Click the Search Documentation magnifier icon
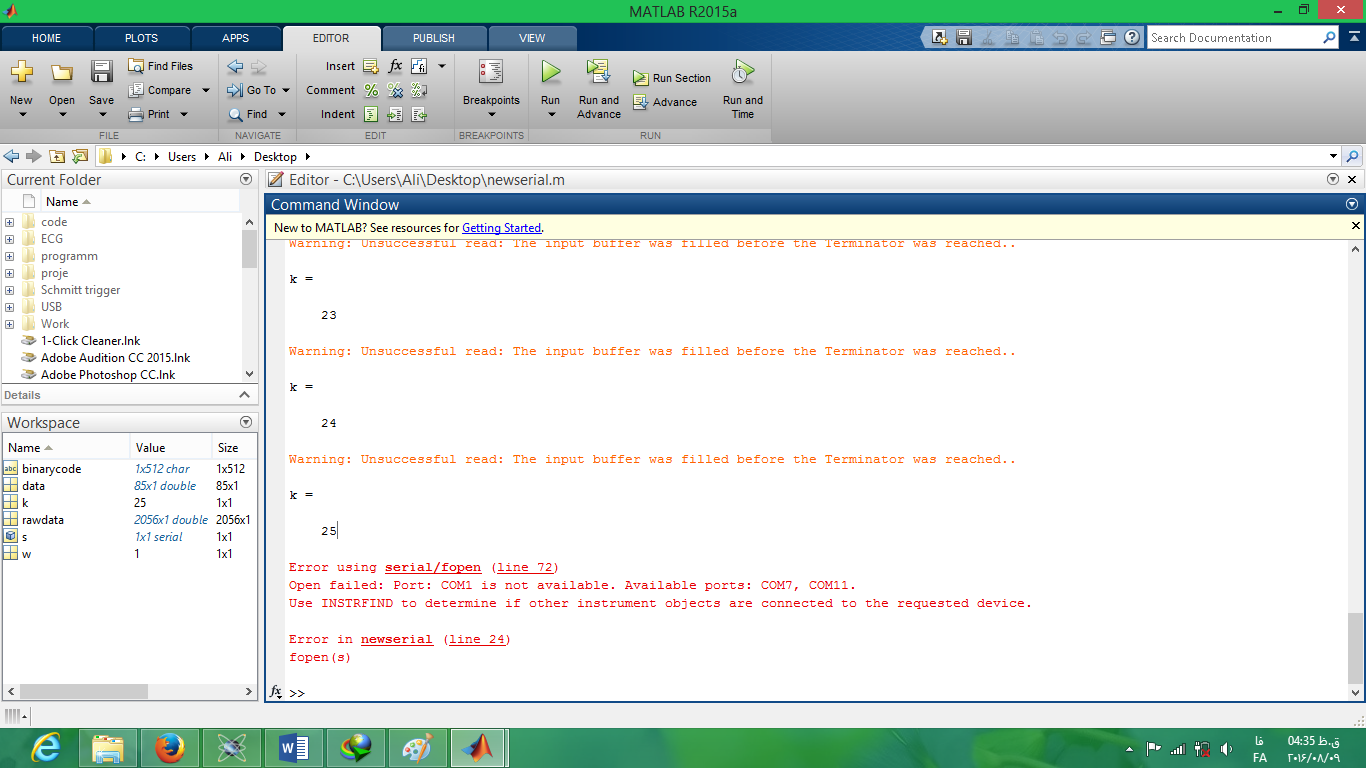This screenshot has height=768, width=1366. click(x=1329, y=38)
